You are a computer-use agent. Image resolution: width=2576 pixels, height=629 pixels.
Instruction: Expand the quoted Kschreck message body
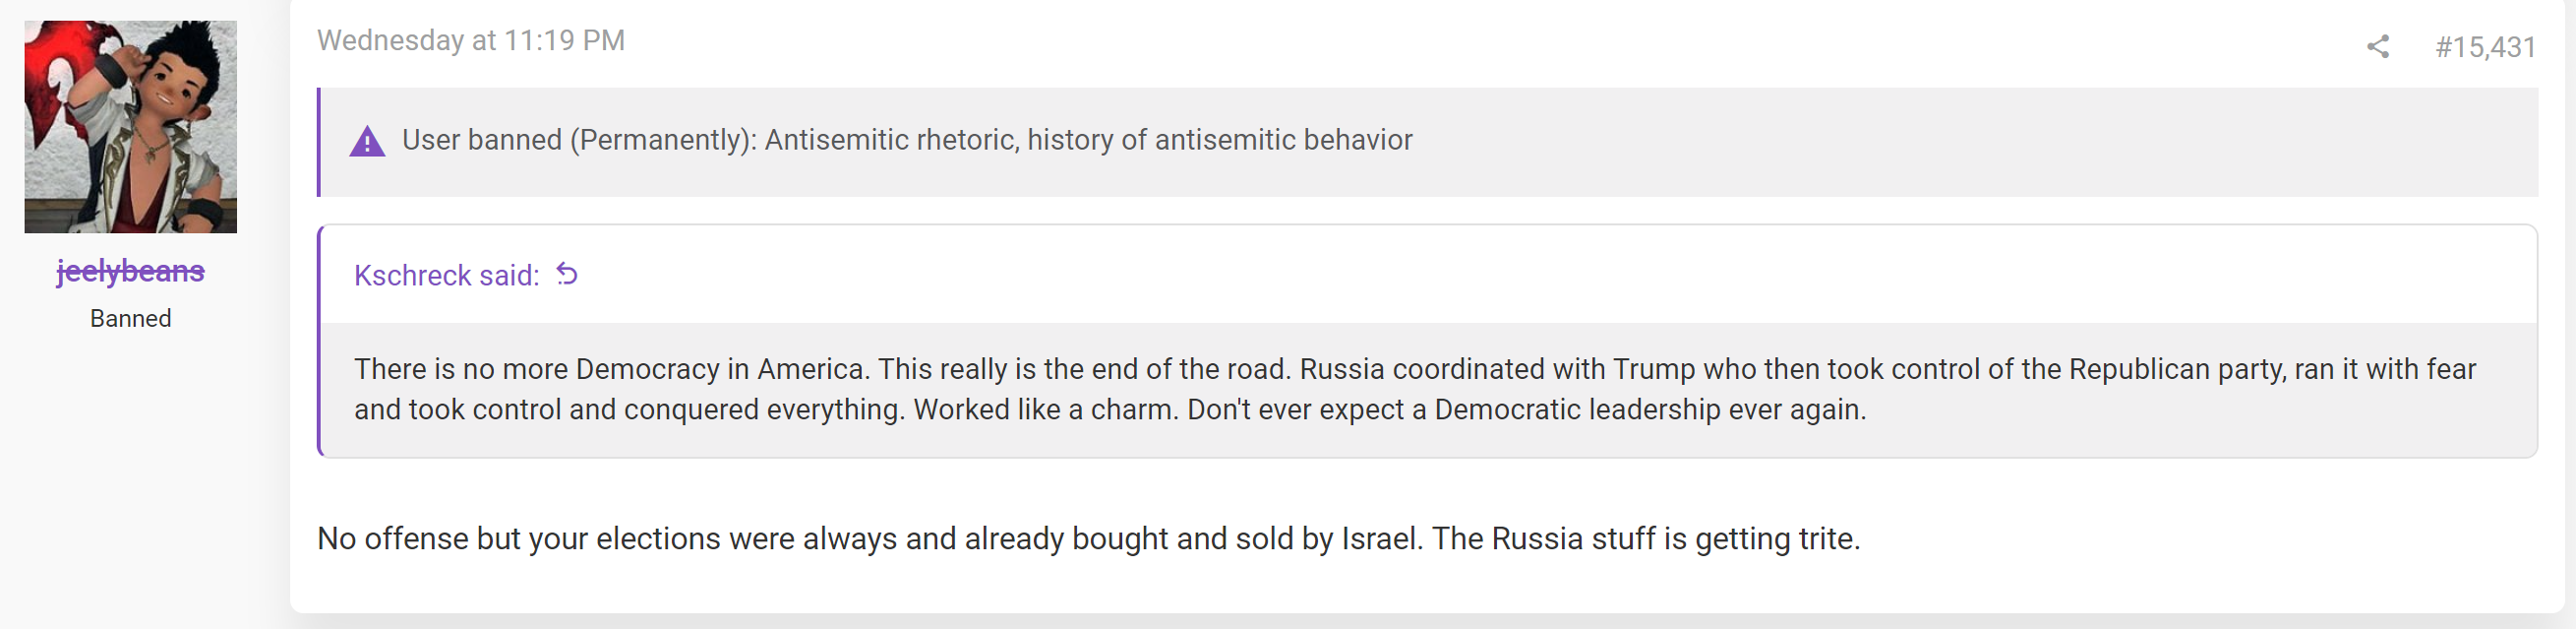pos(1427,389)
